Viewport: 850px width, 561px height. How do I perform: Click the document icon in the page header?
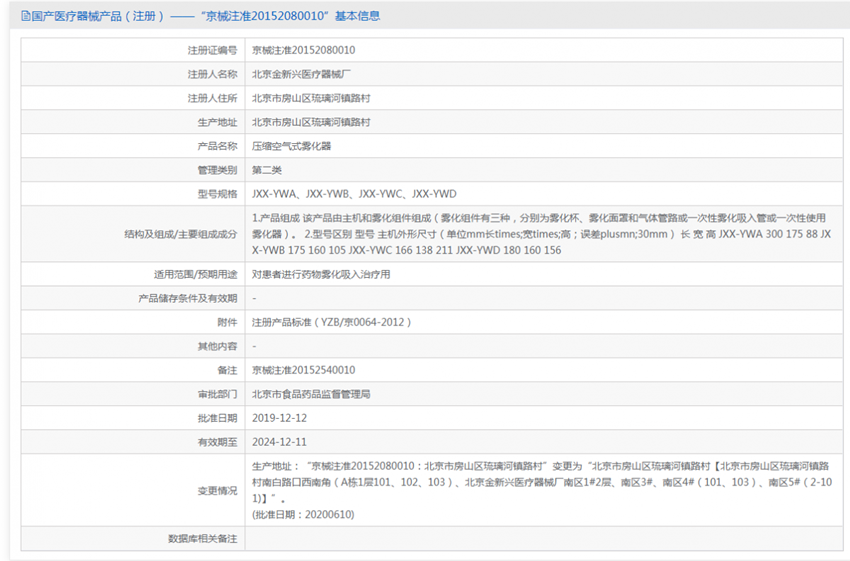pyautogui.click(x=25, y=16)
